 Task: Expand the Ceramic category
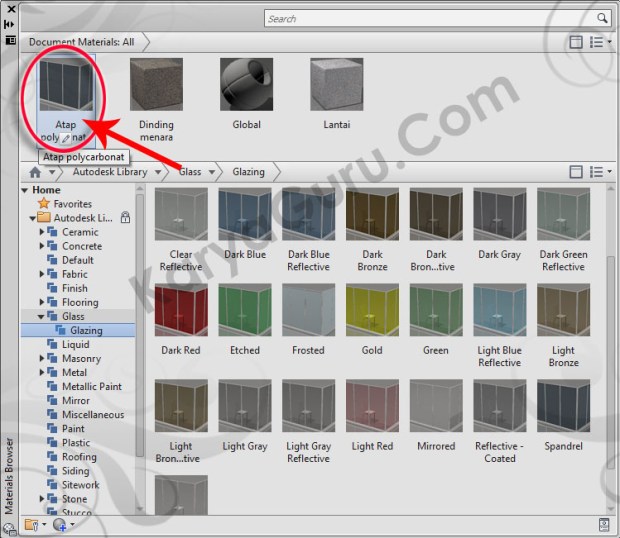tap(42, 232)
